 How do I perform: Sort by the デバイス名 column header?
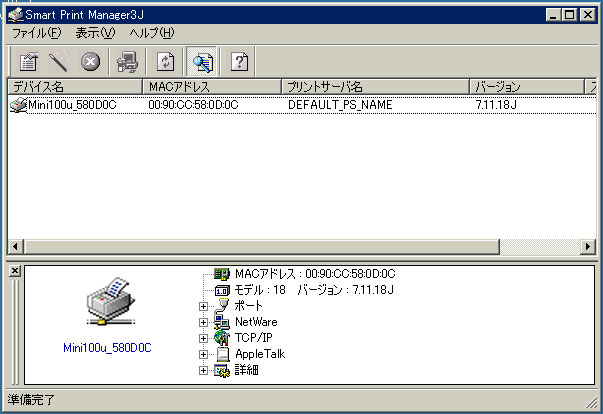[x=75, y=87]
